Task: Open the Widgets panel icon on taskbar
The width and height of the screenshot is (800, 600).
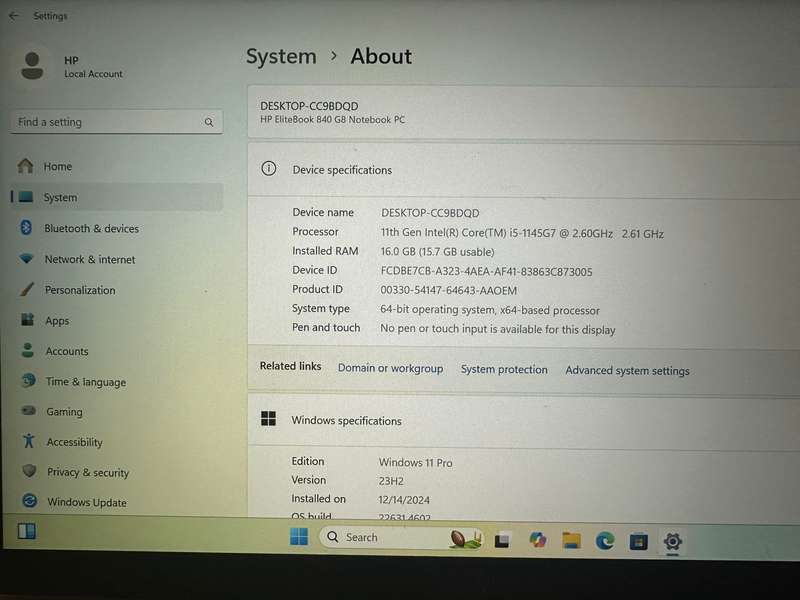Action: pos(27,531)
